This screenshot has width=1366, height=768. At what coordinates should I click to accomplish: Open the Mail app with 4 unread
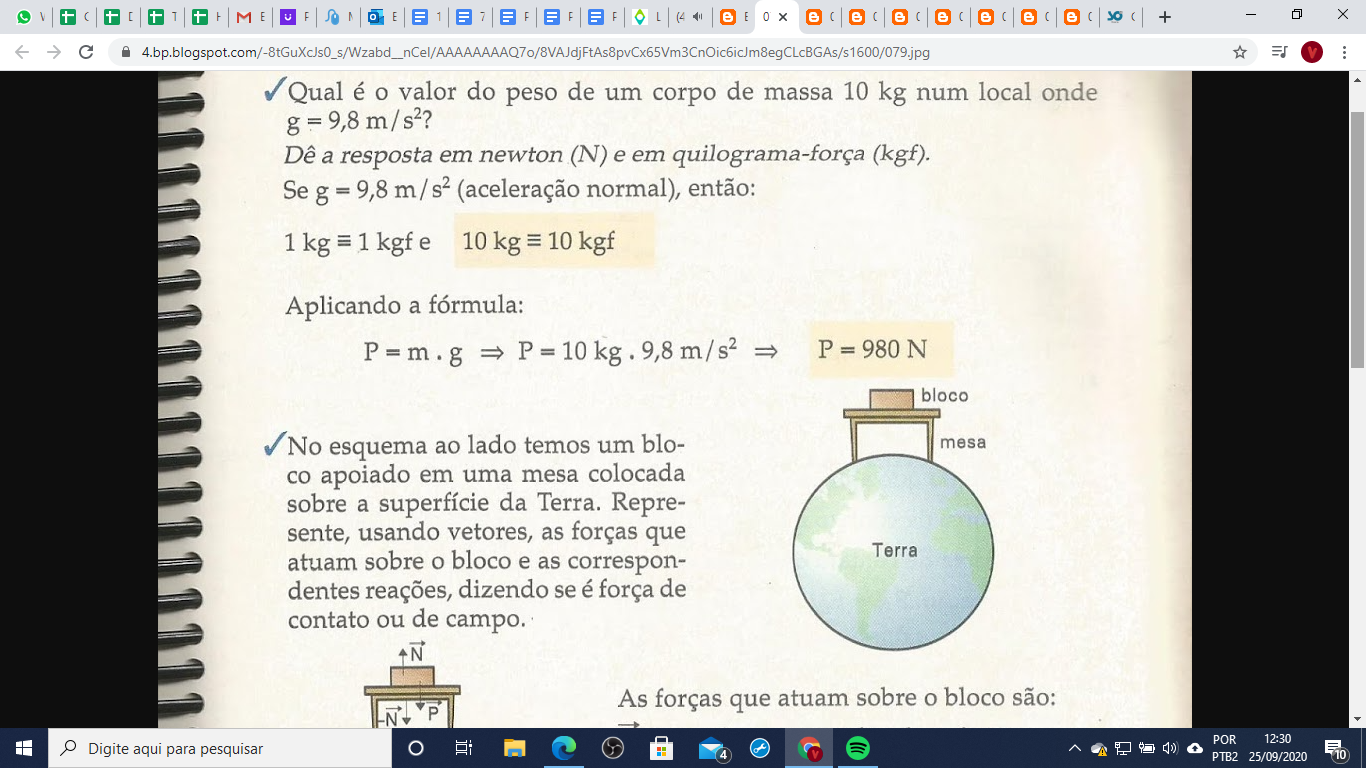pos(712,748)
